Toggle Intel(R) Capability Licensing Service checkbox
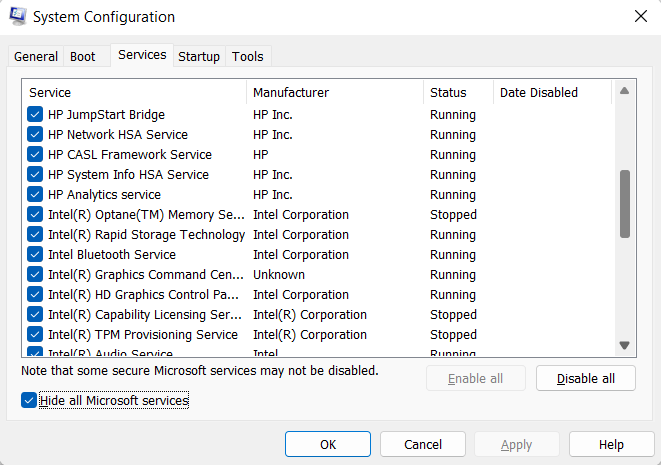661x465 pixels. pyautogui.click(x=35, y=314)
